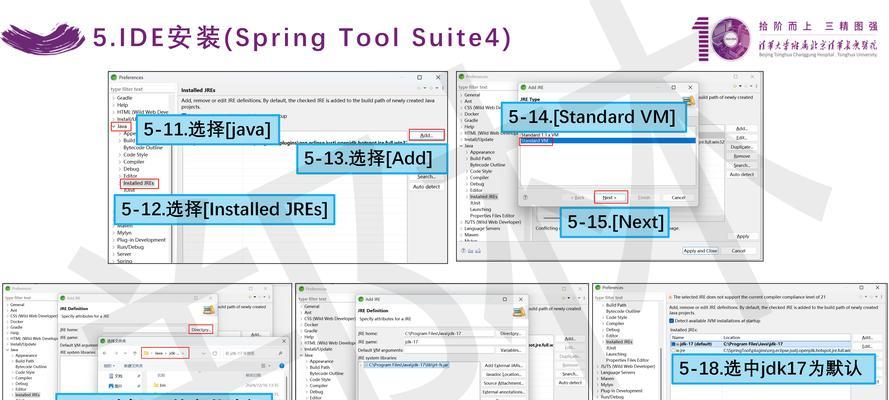Click search box in folder chooser dialog
This screenshot has height=400, width=889.
pos(253,353)
